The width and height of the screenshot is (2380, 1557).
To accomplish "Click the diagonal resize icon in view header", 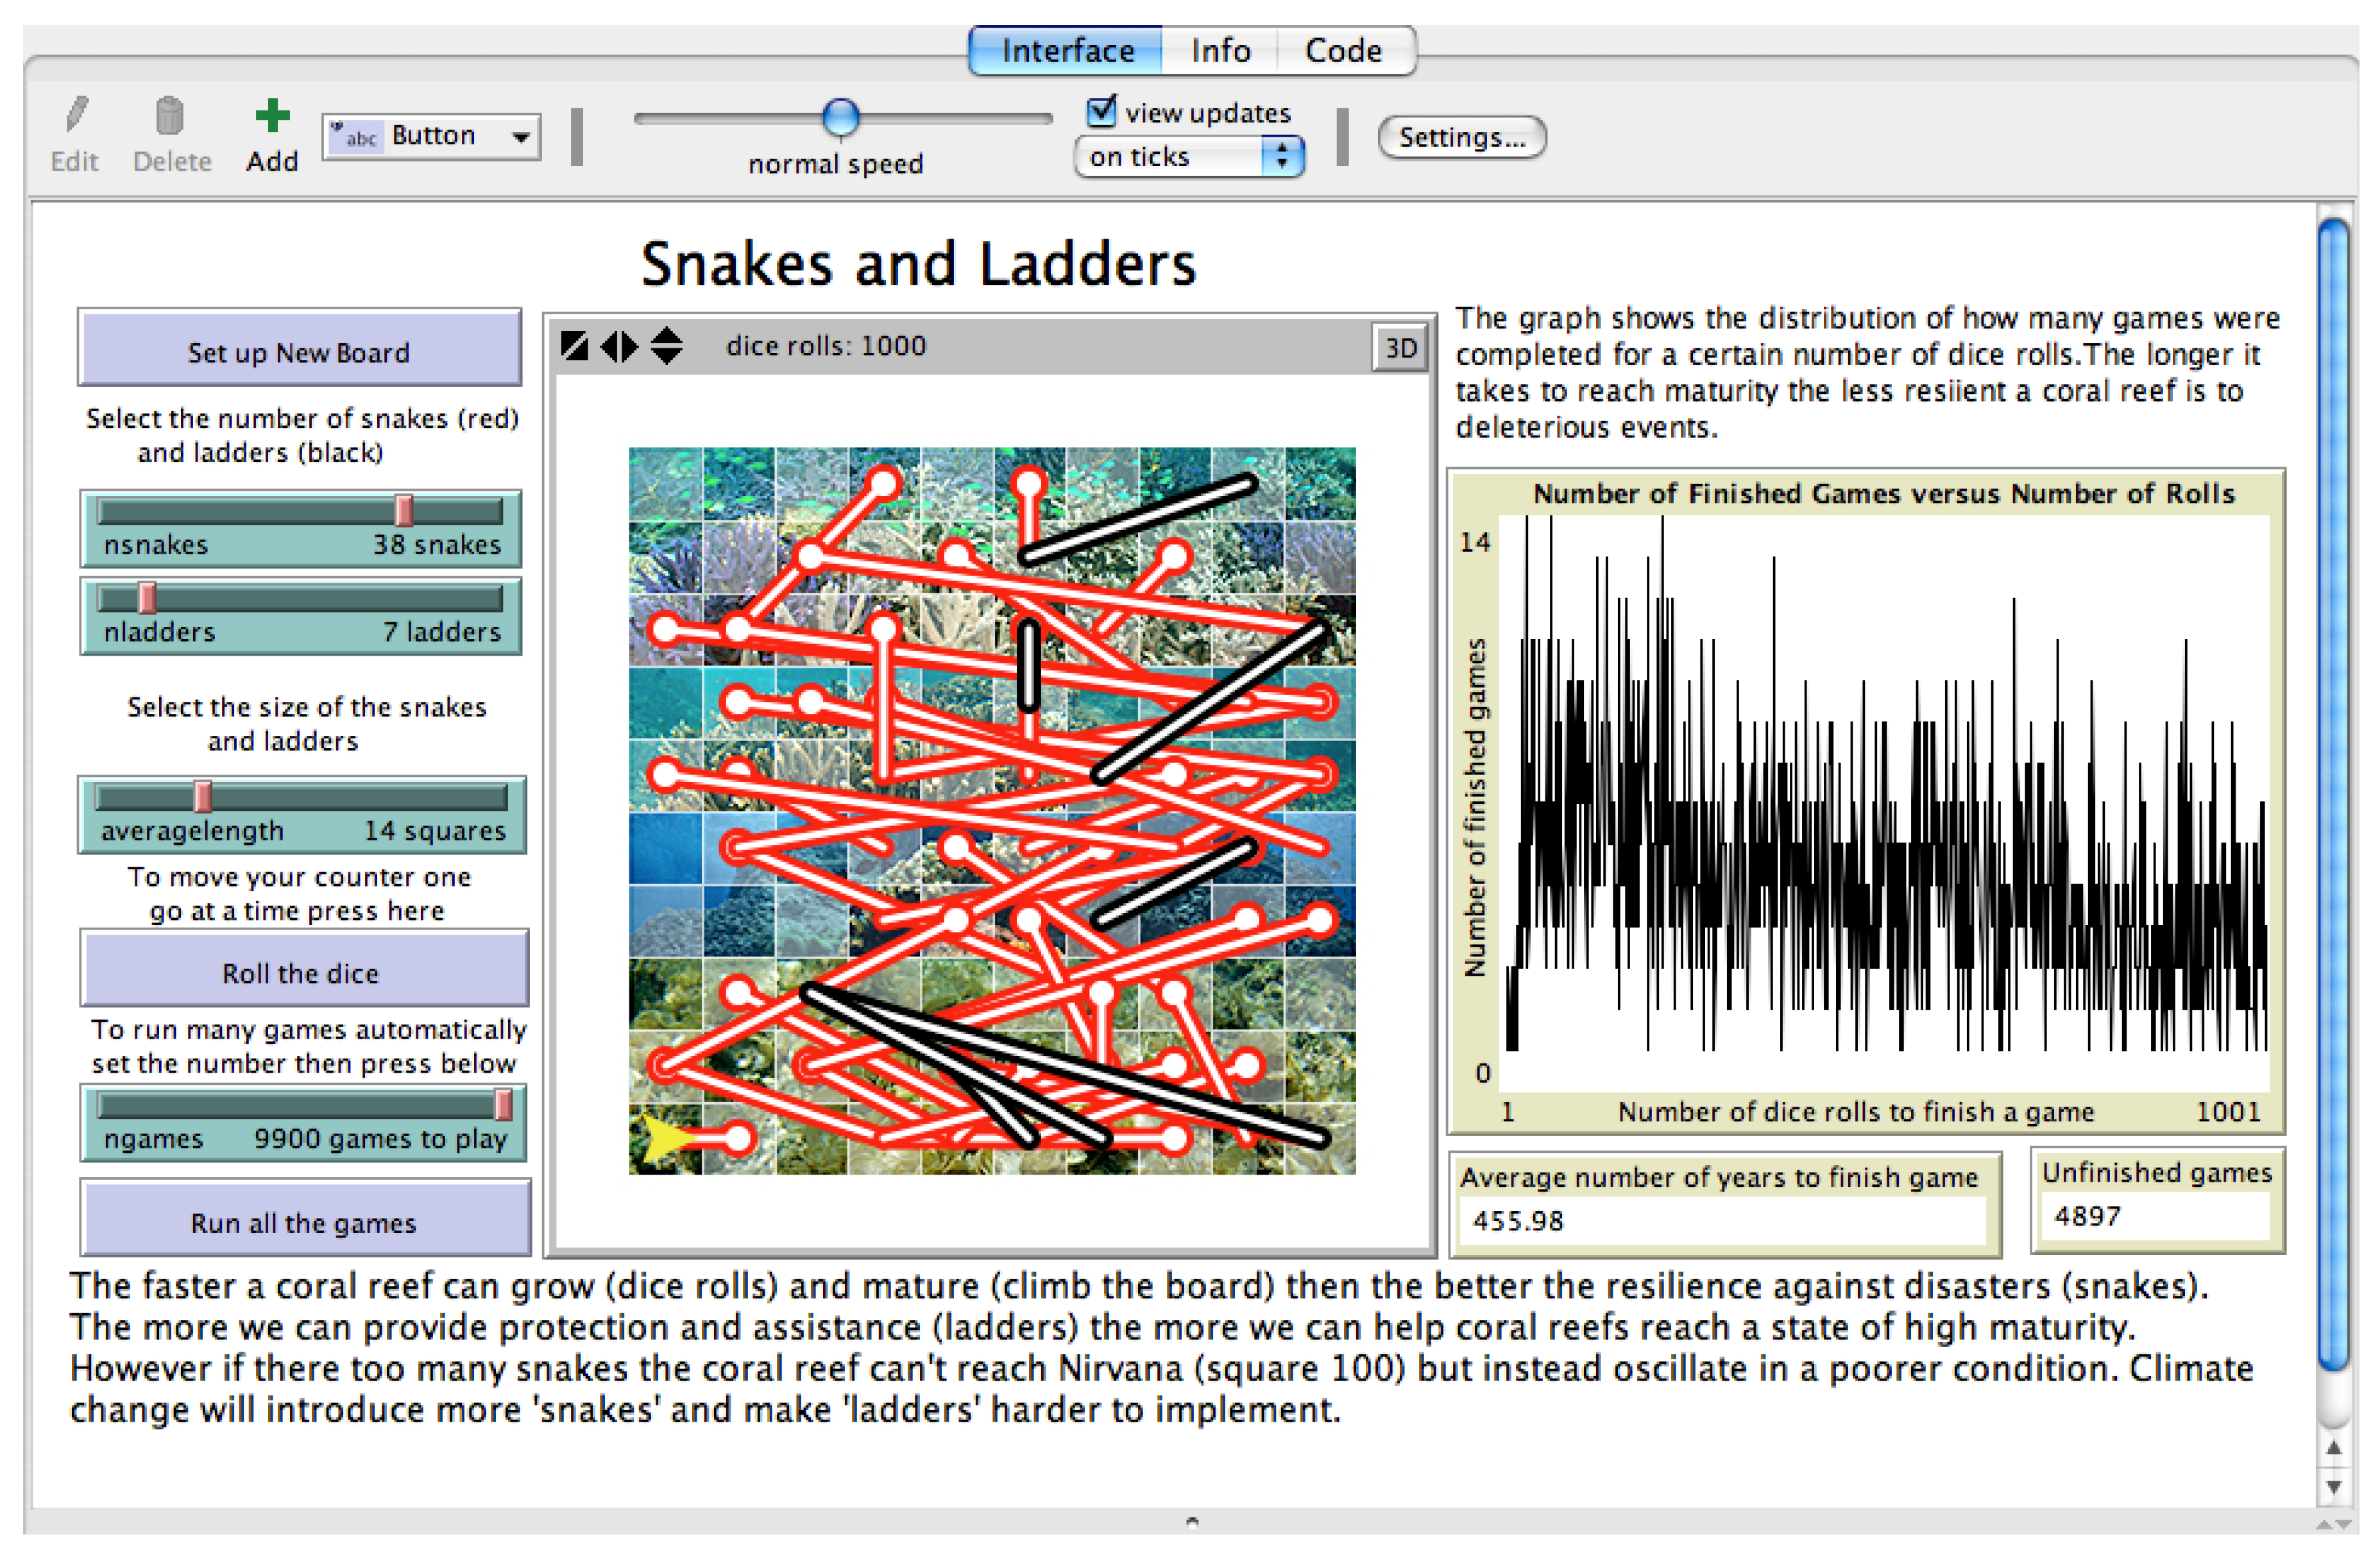I will (574, 346).
